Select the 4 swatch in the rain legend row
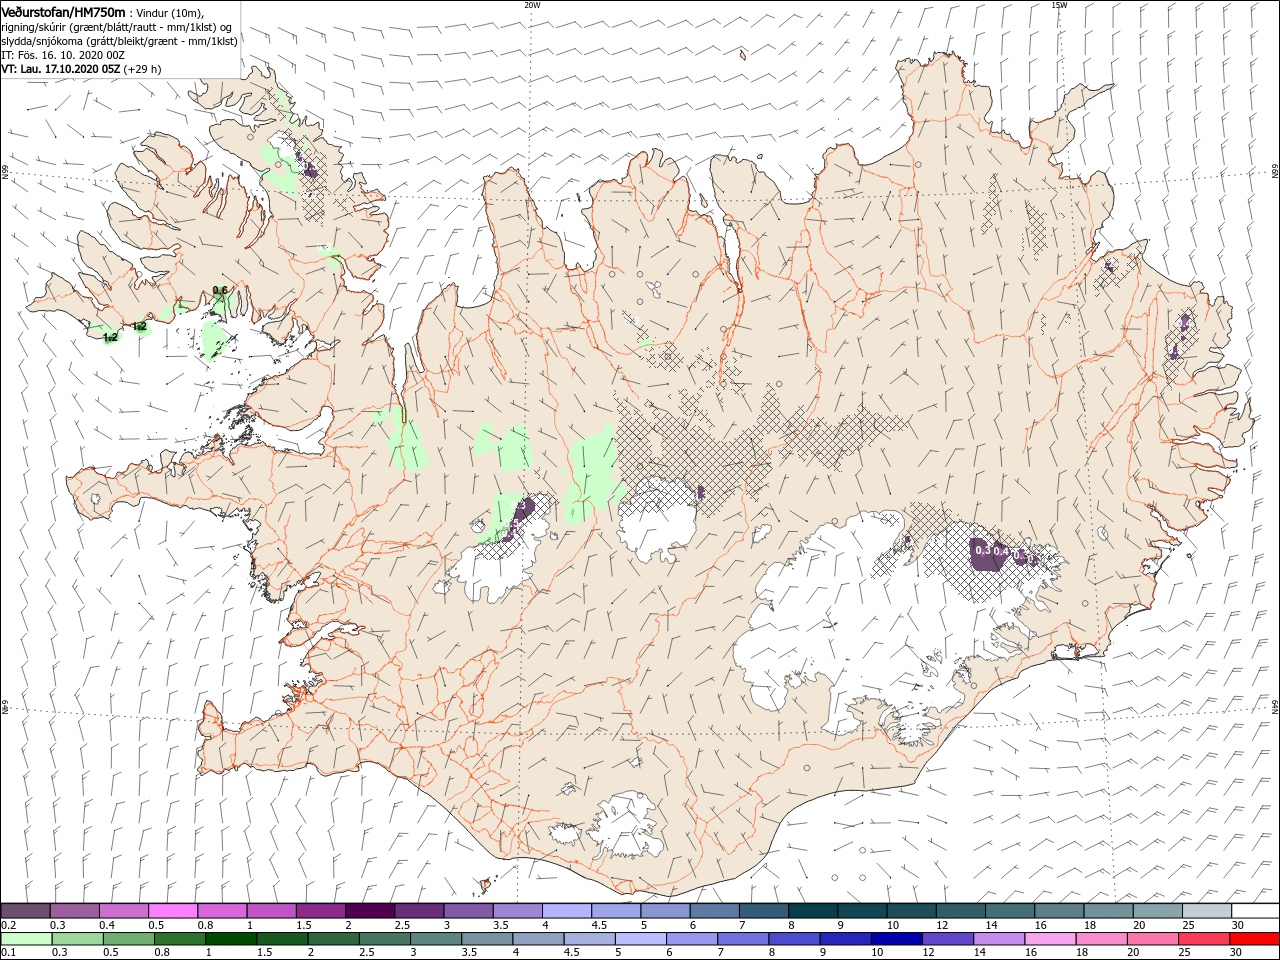The image size is (1280, 960). pyautogui.click(x=538, y=939)
